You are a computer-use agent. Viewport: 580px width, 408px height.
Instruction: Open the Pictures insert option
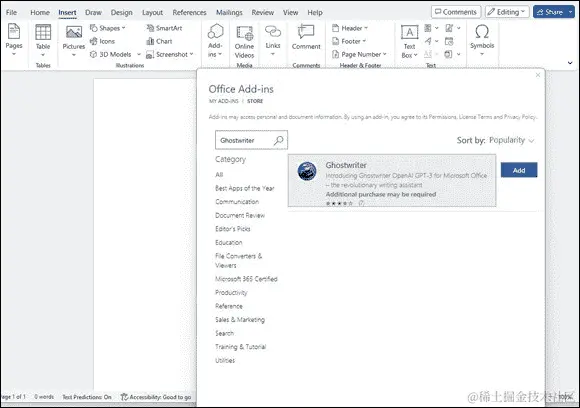pos(74,40)
